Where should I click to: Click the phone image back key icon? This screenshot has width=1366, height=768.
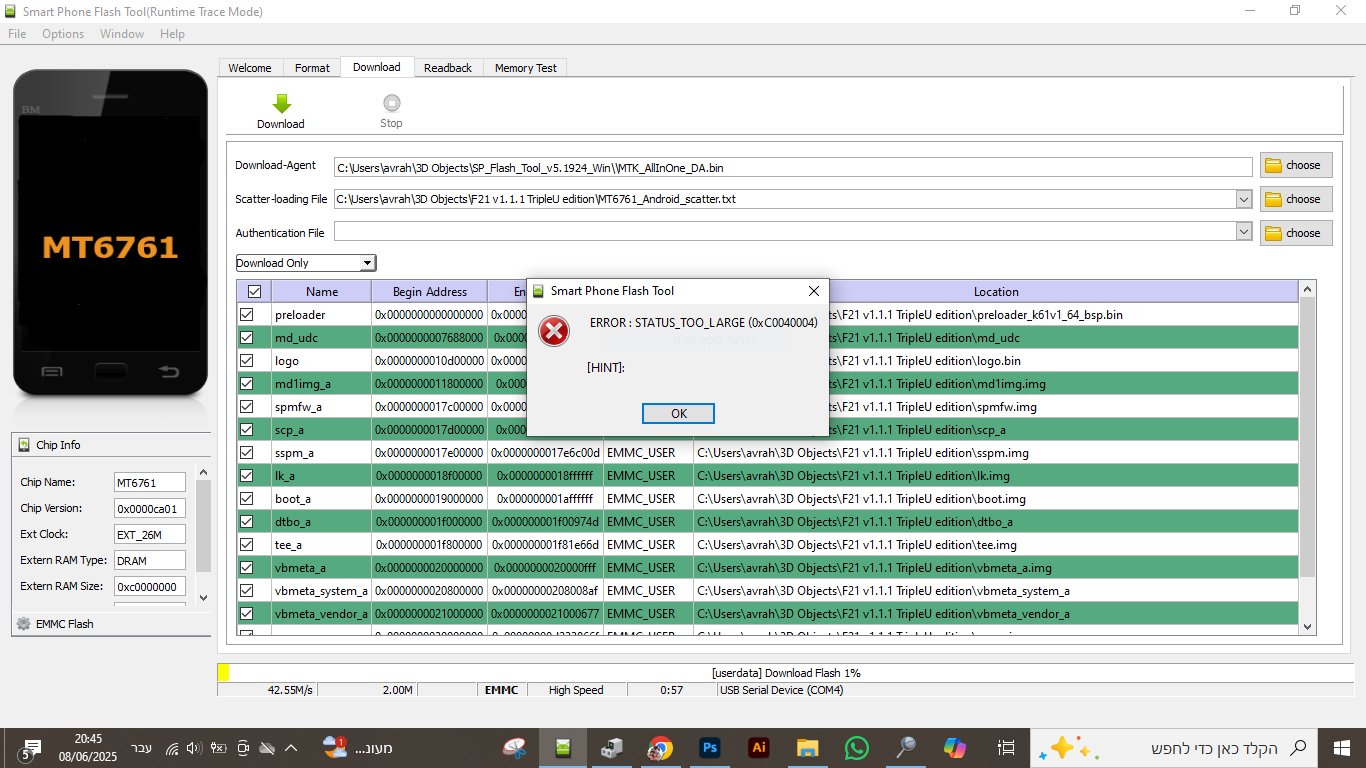(x=170, y=372)
